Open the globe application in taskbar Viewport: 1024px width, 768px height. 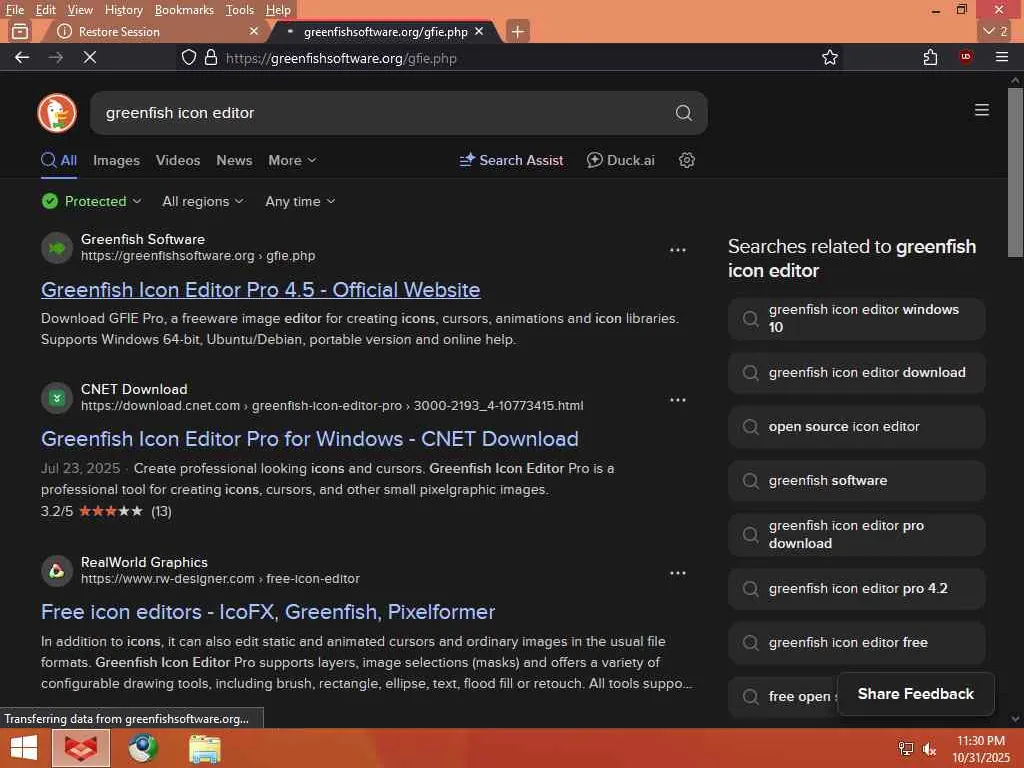coord(143,748)
